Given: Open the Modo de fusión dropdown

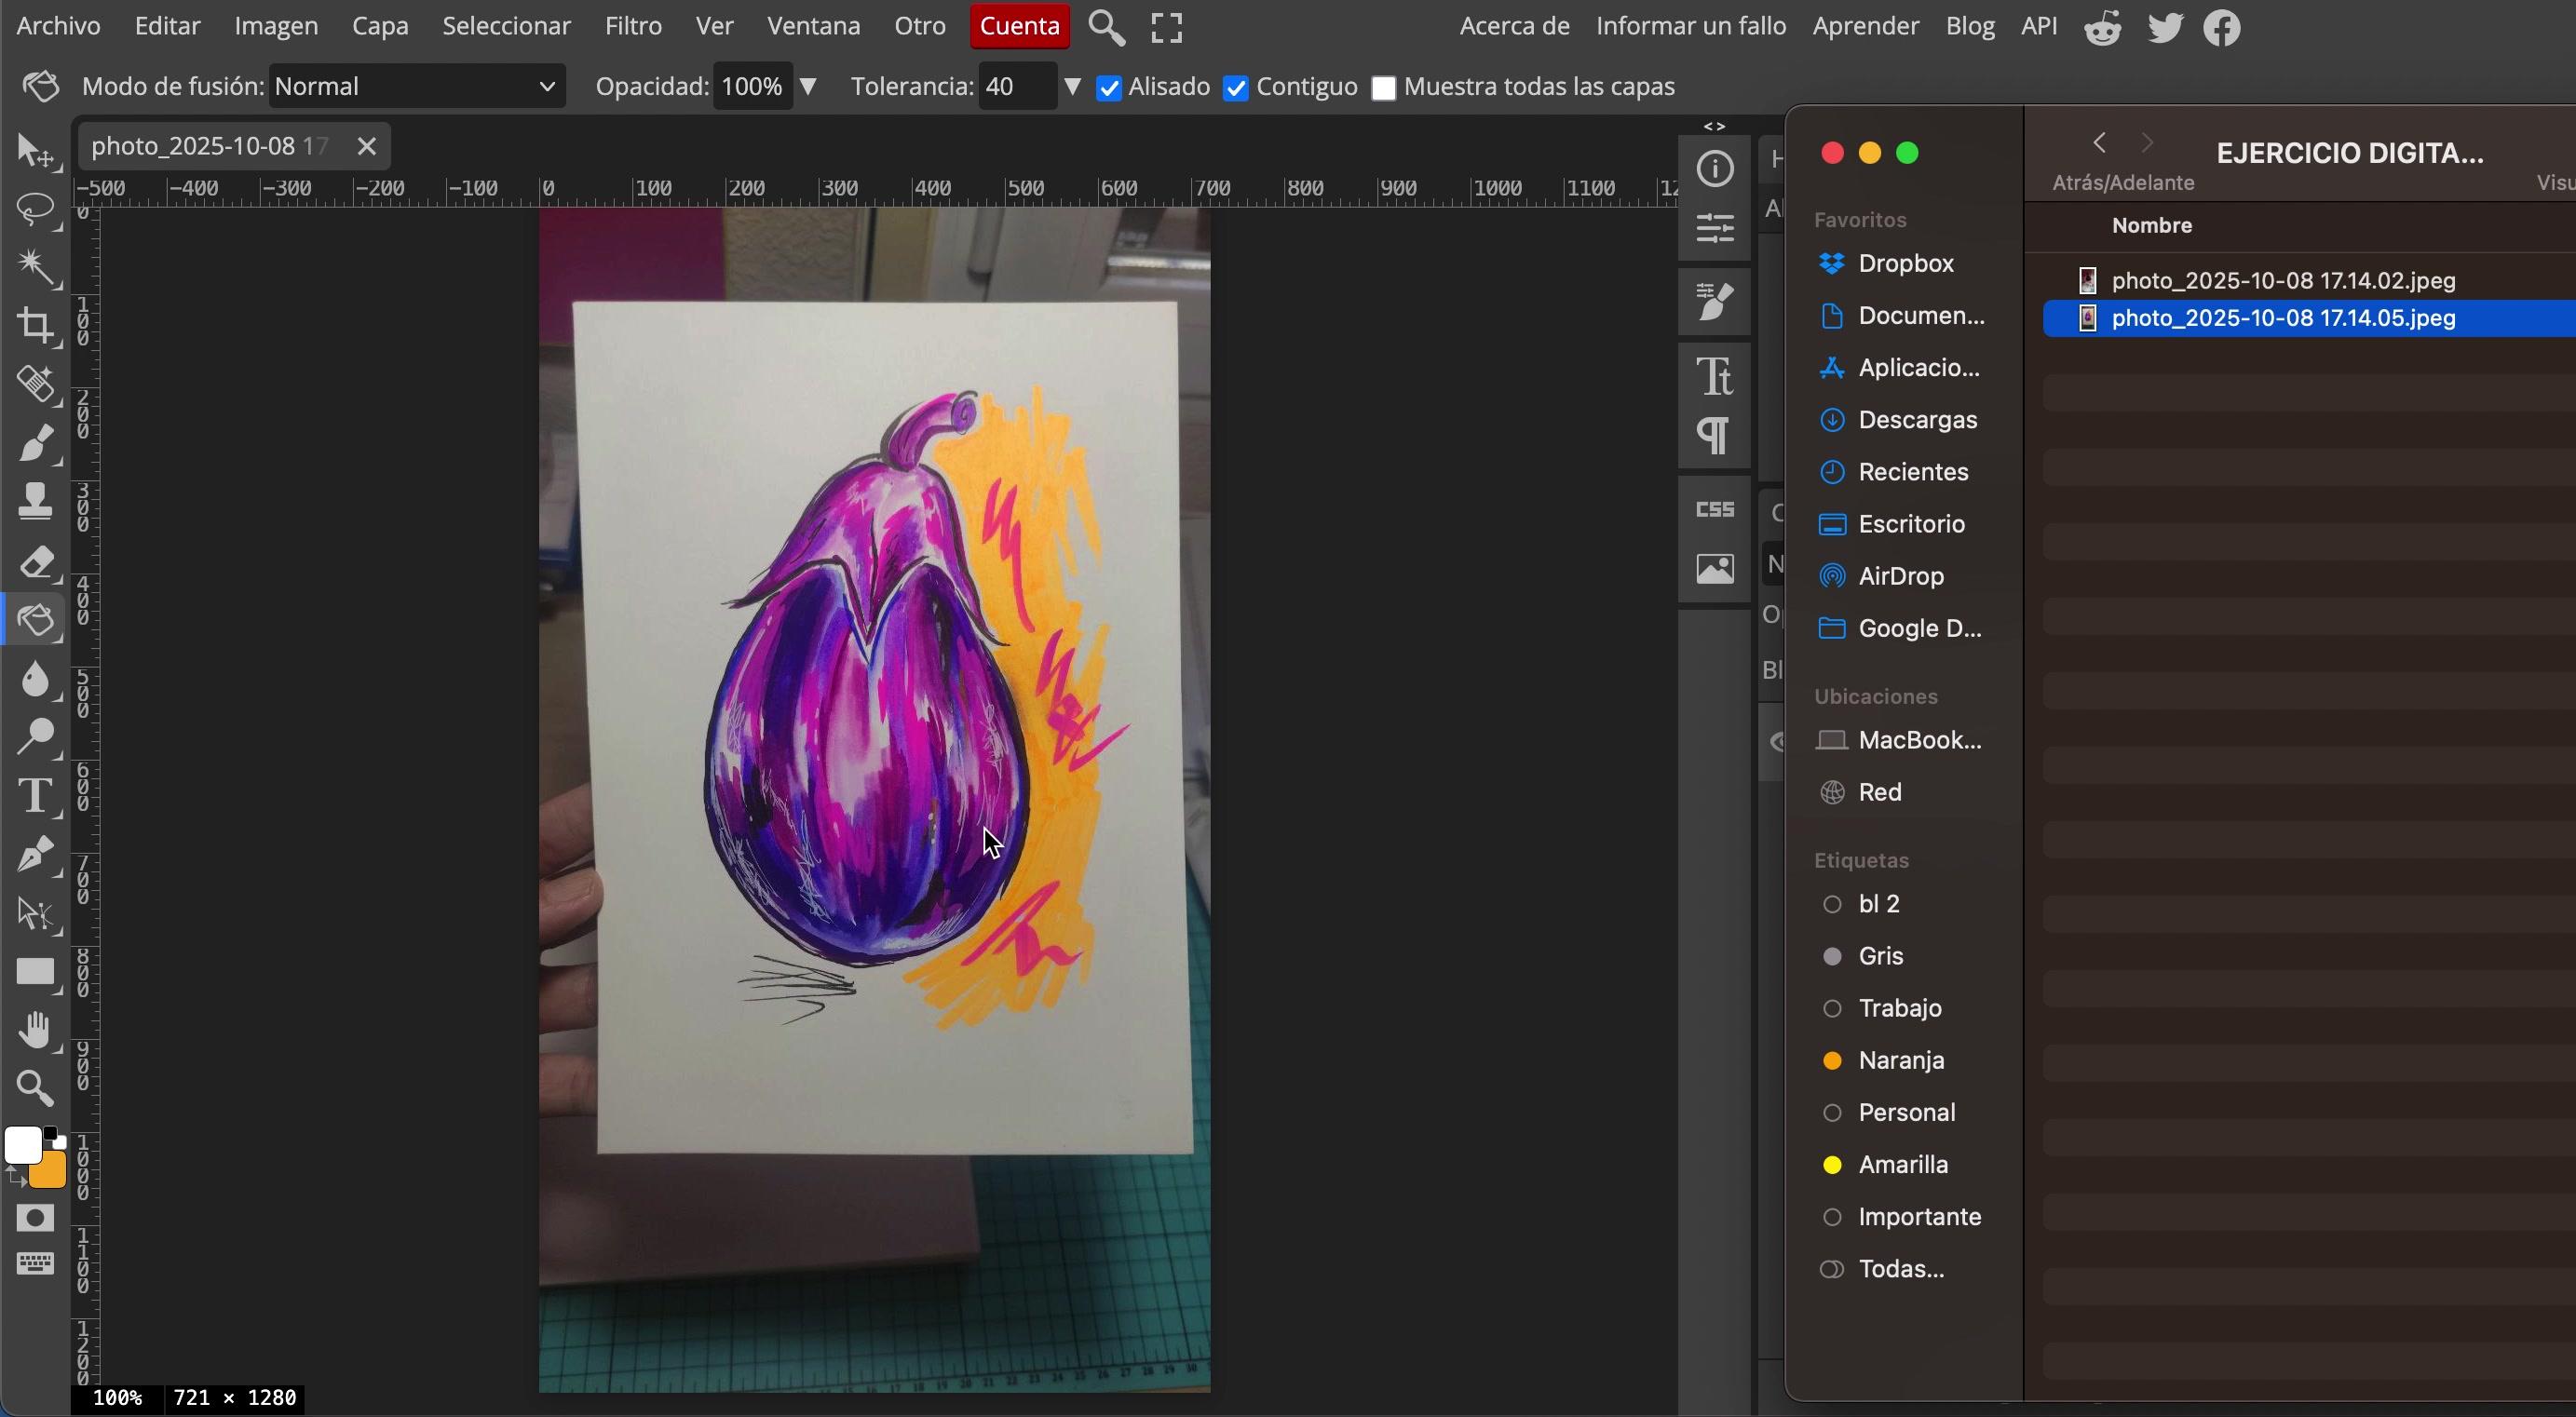Looking at the screenshot, I should coord(416,87).
